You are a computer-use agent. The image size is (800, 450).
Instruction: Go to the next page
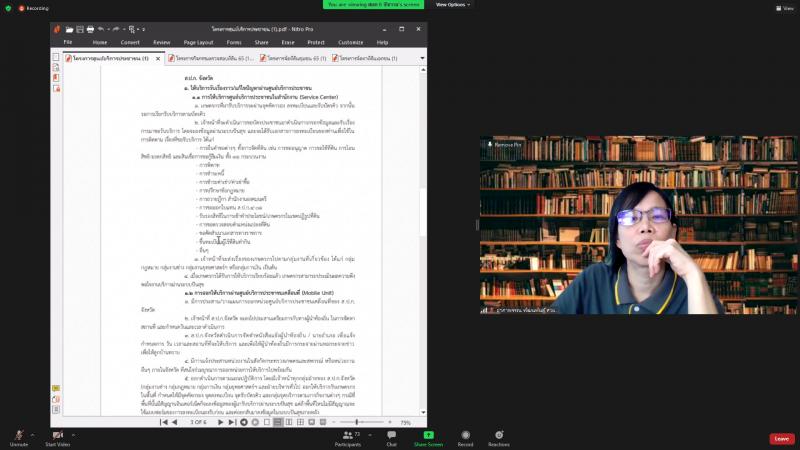point(220,422)
